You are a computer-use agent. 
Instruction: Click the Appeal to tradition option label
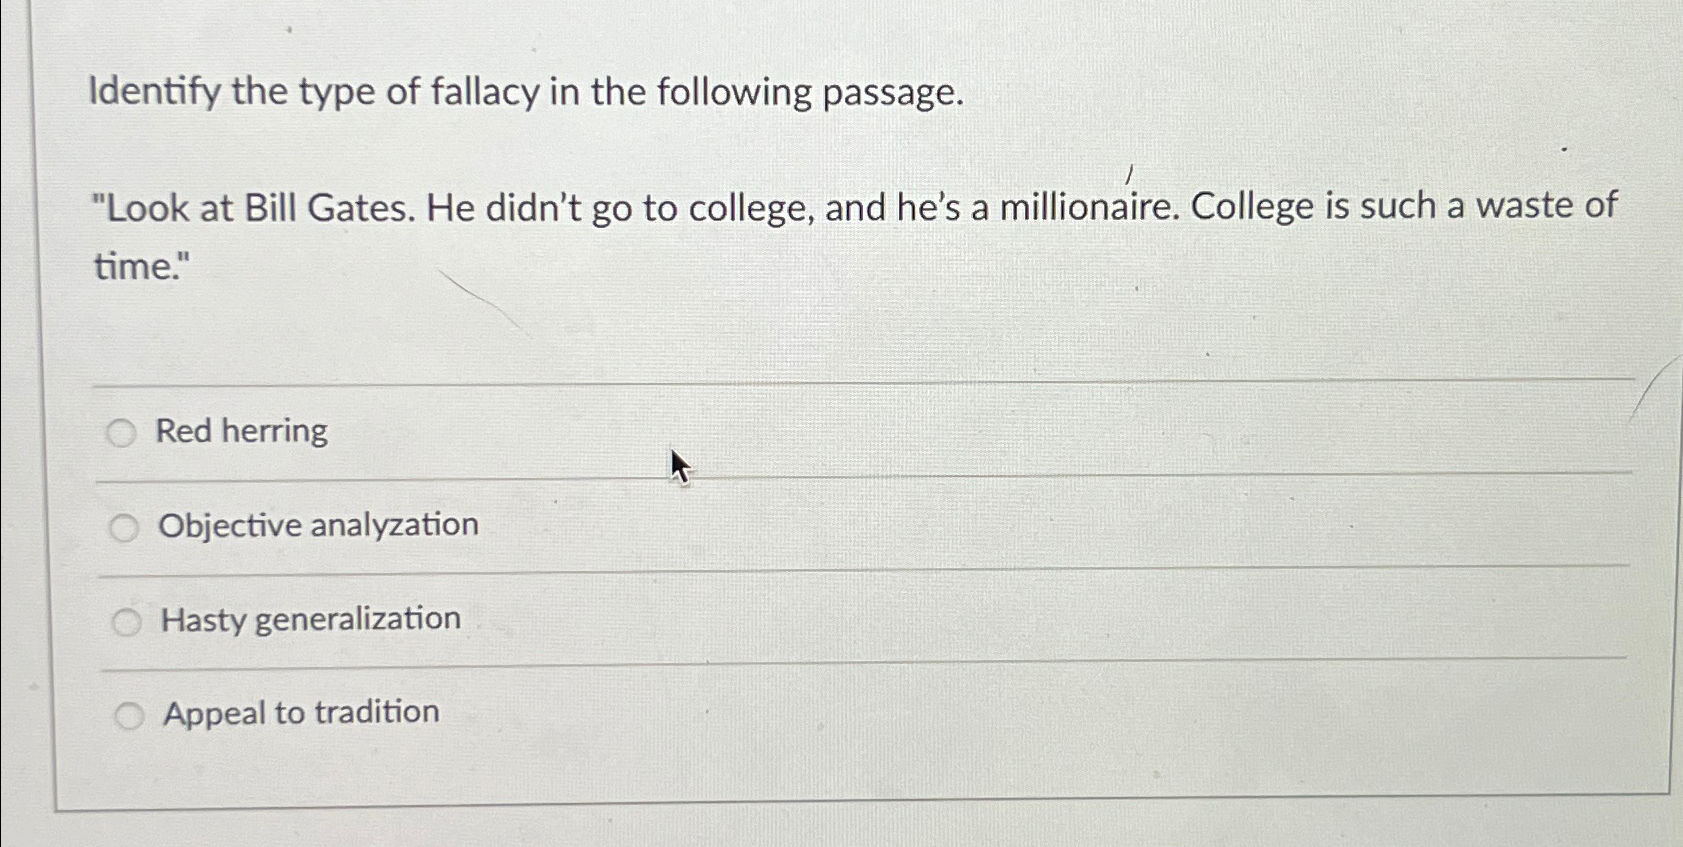tap(299, 712)
